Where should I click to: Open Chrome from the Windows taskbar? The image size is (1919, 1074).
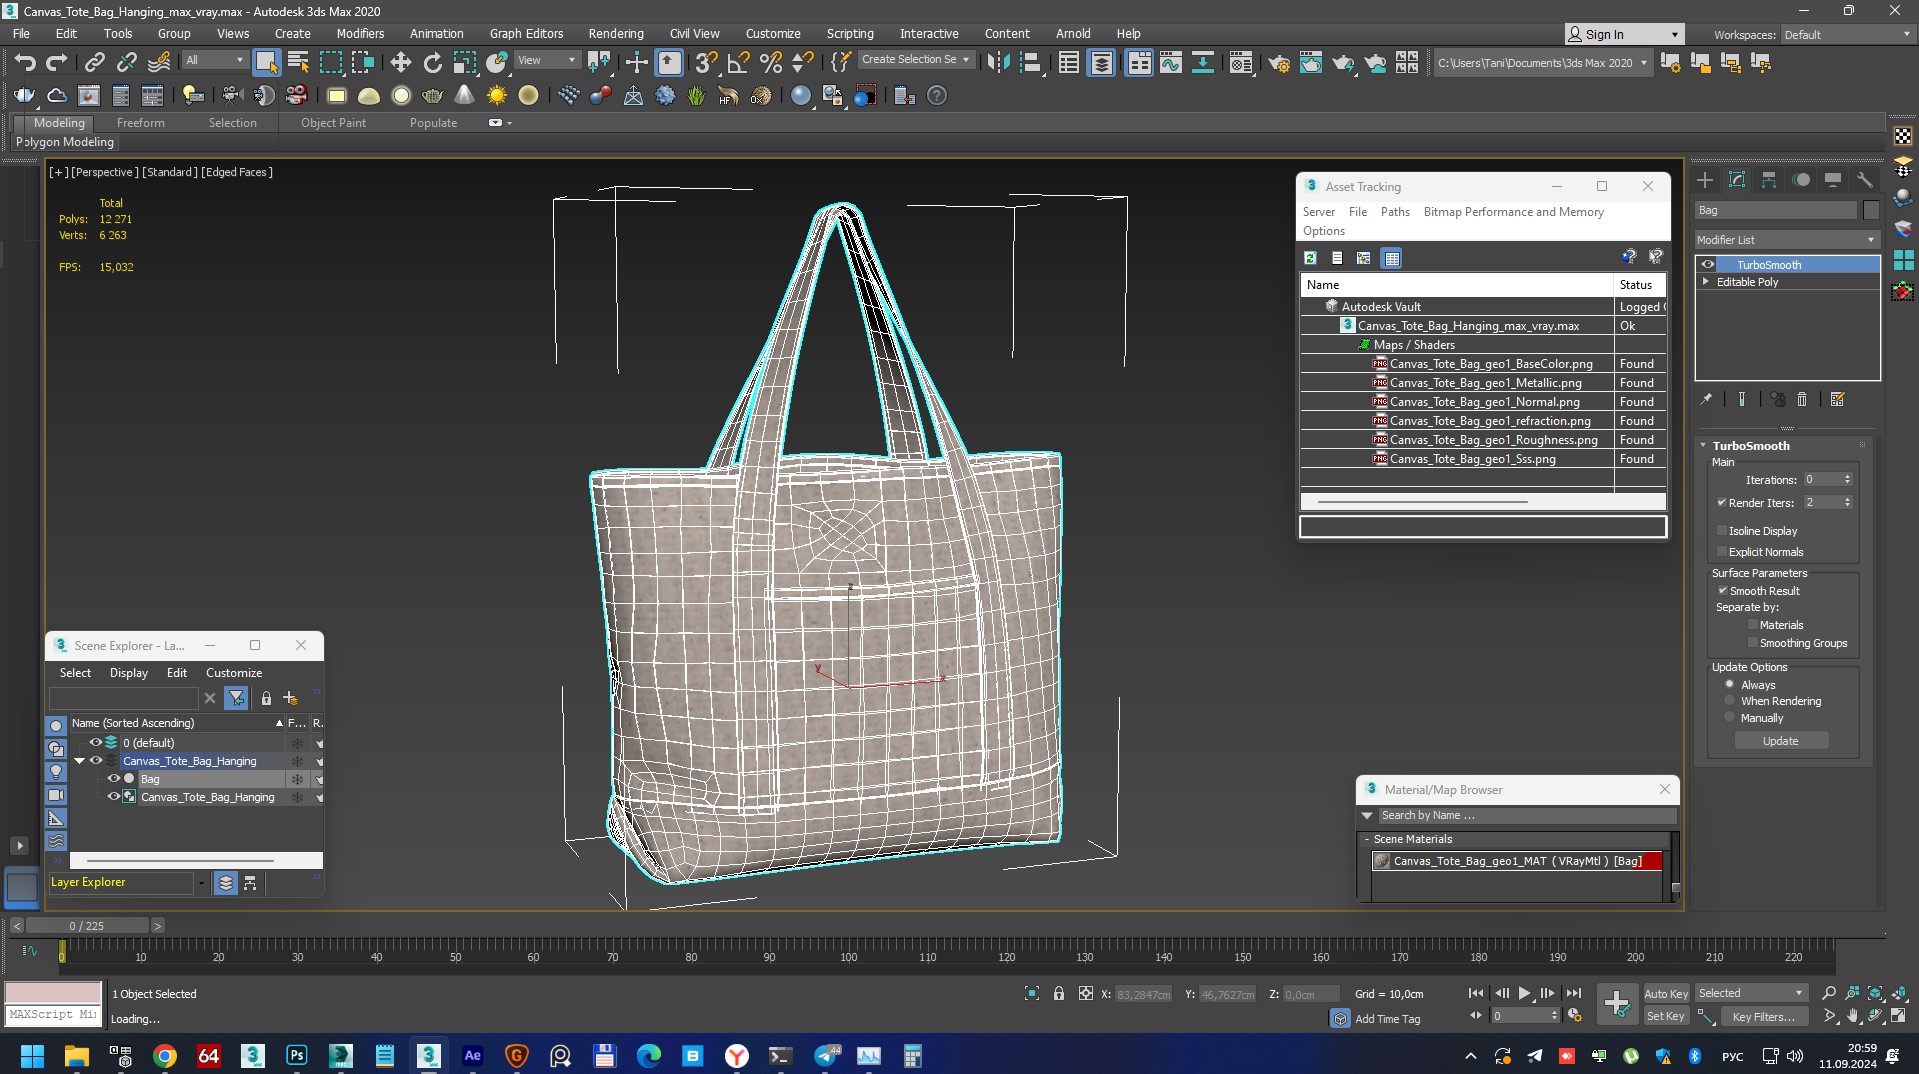coord(165,1056)
